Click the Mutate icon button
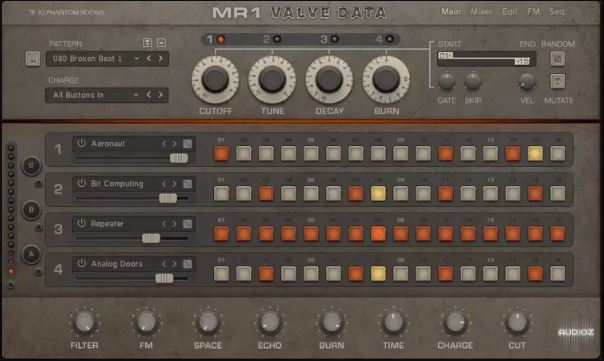 (x=557, y=81)
